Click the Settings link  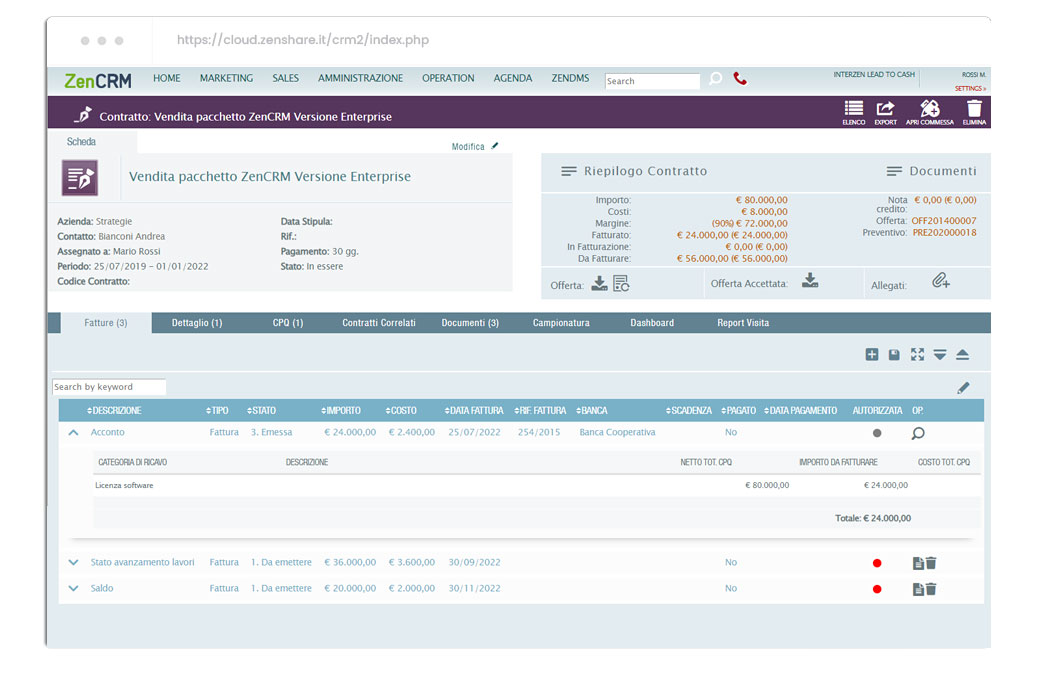click(970, 88)
